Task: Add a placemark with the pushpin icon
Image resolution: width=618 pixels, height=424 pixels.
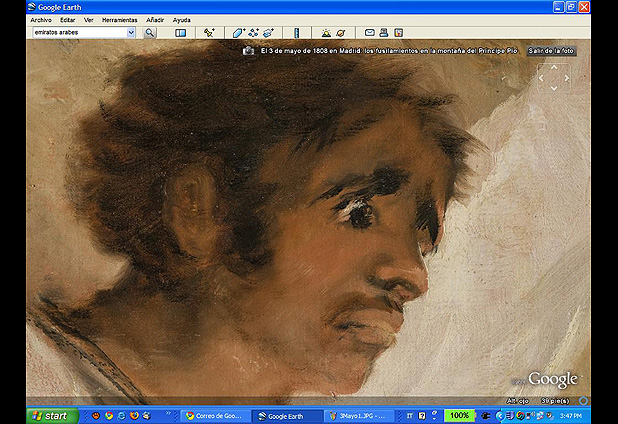Action: pos(209,33)
